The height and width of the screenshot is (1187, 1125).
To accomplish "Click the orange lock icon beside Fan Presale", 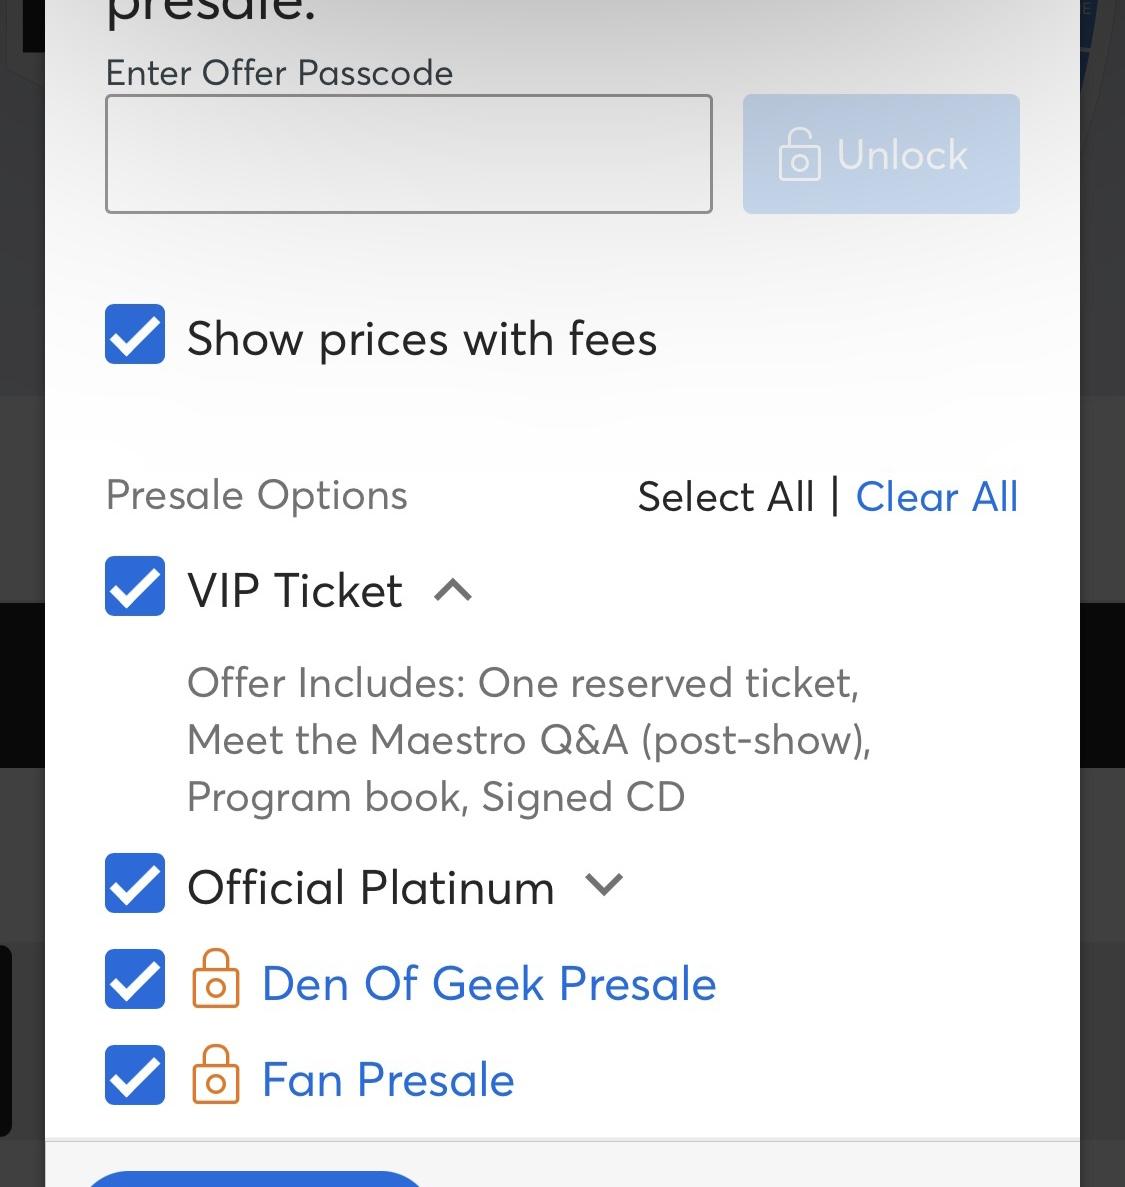I will coord(216,1074).
